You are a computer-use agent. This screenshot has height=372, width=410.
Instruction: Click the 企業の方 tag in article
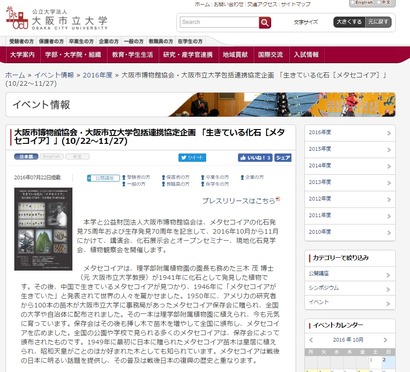pyautogui.click(x=252, y=177)
